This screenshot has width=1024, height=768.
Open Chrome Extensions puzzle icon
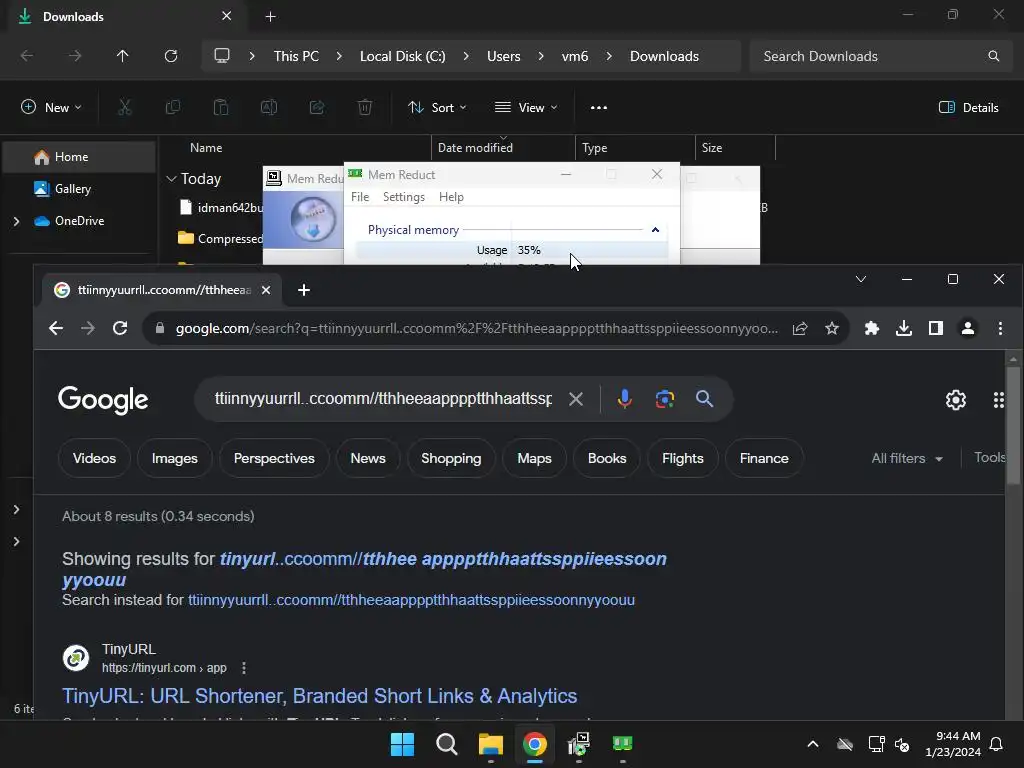click(872, 328)
